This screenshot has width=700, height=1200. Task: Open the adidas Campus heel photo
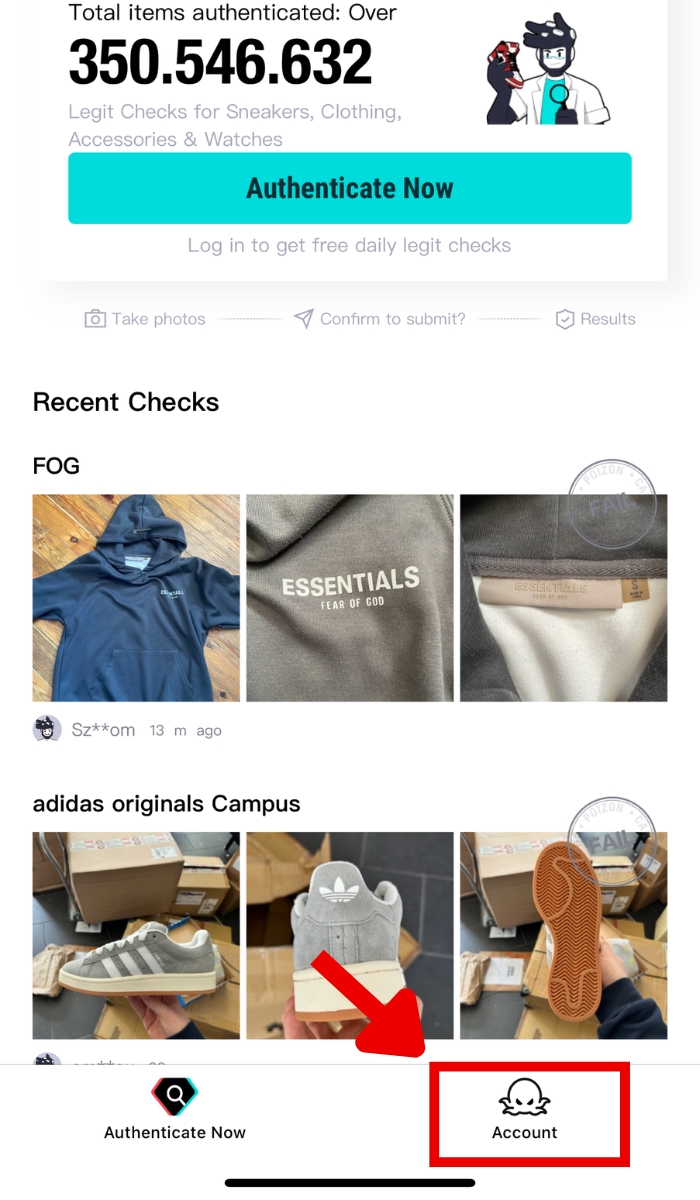[x=350, y=936]
